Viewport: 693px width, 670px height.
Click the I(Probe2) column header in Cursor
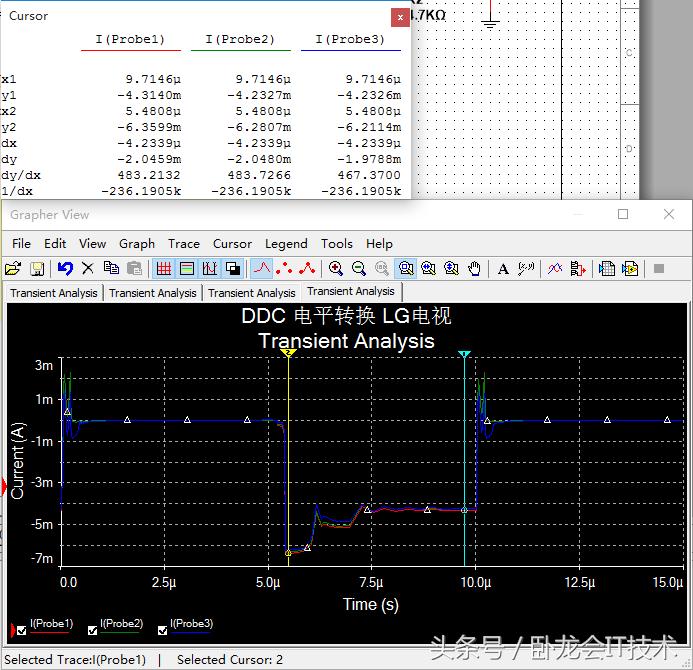(x=240, y=39)
